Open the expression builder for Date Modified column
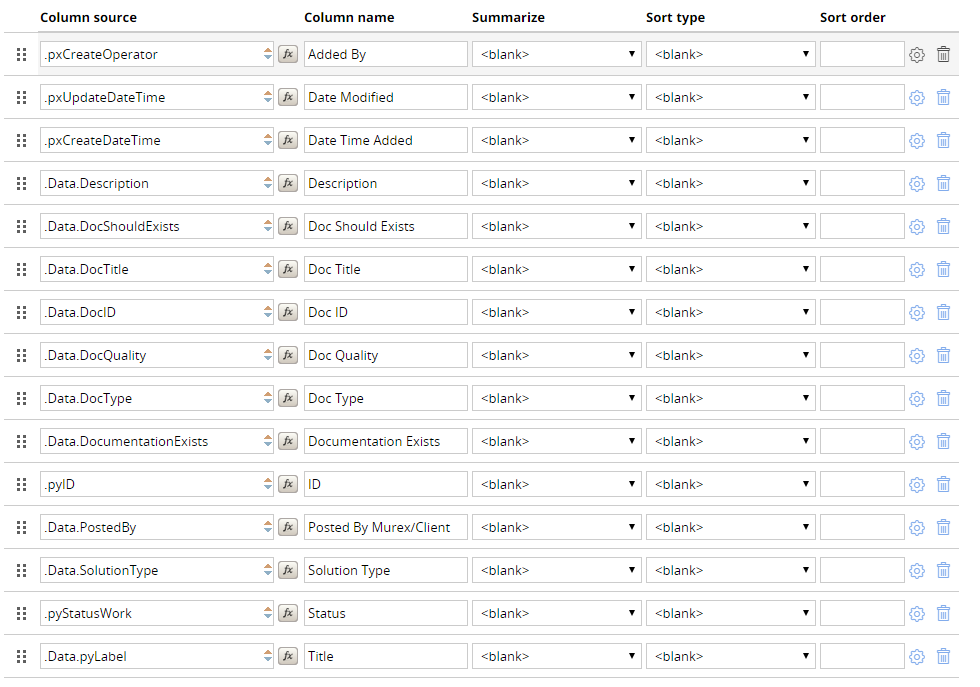The height and width of the screenshot is (687, 980). click(288, 97)
